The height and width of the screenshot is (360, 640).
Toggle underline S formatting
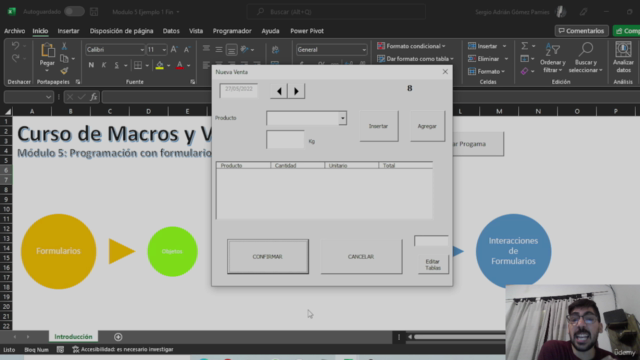tap(116, 65)
